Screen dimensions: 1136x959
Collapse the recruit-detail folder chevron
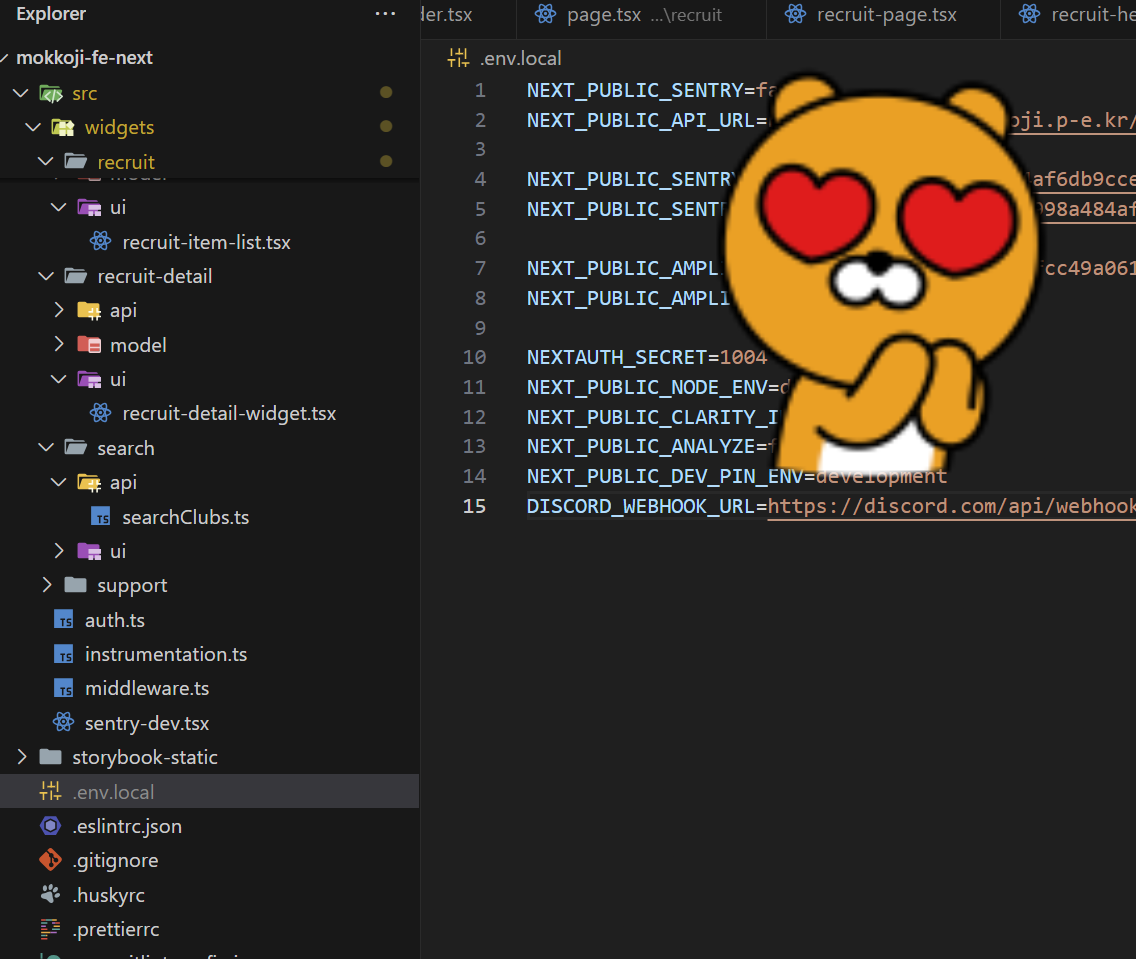coord(46,276)
